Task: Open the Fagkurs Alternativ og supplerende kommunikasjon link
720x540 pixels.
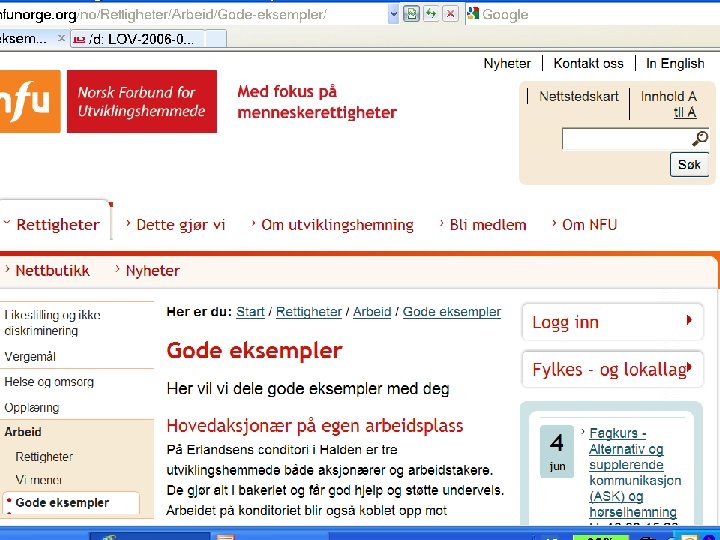Action: click(635, 472)
